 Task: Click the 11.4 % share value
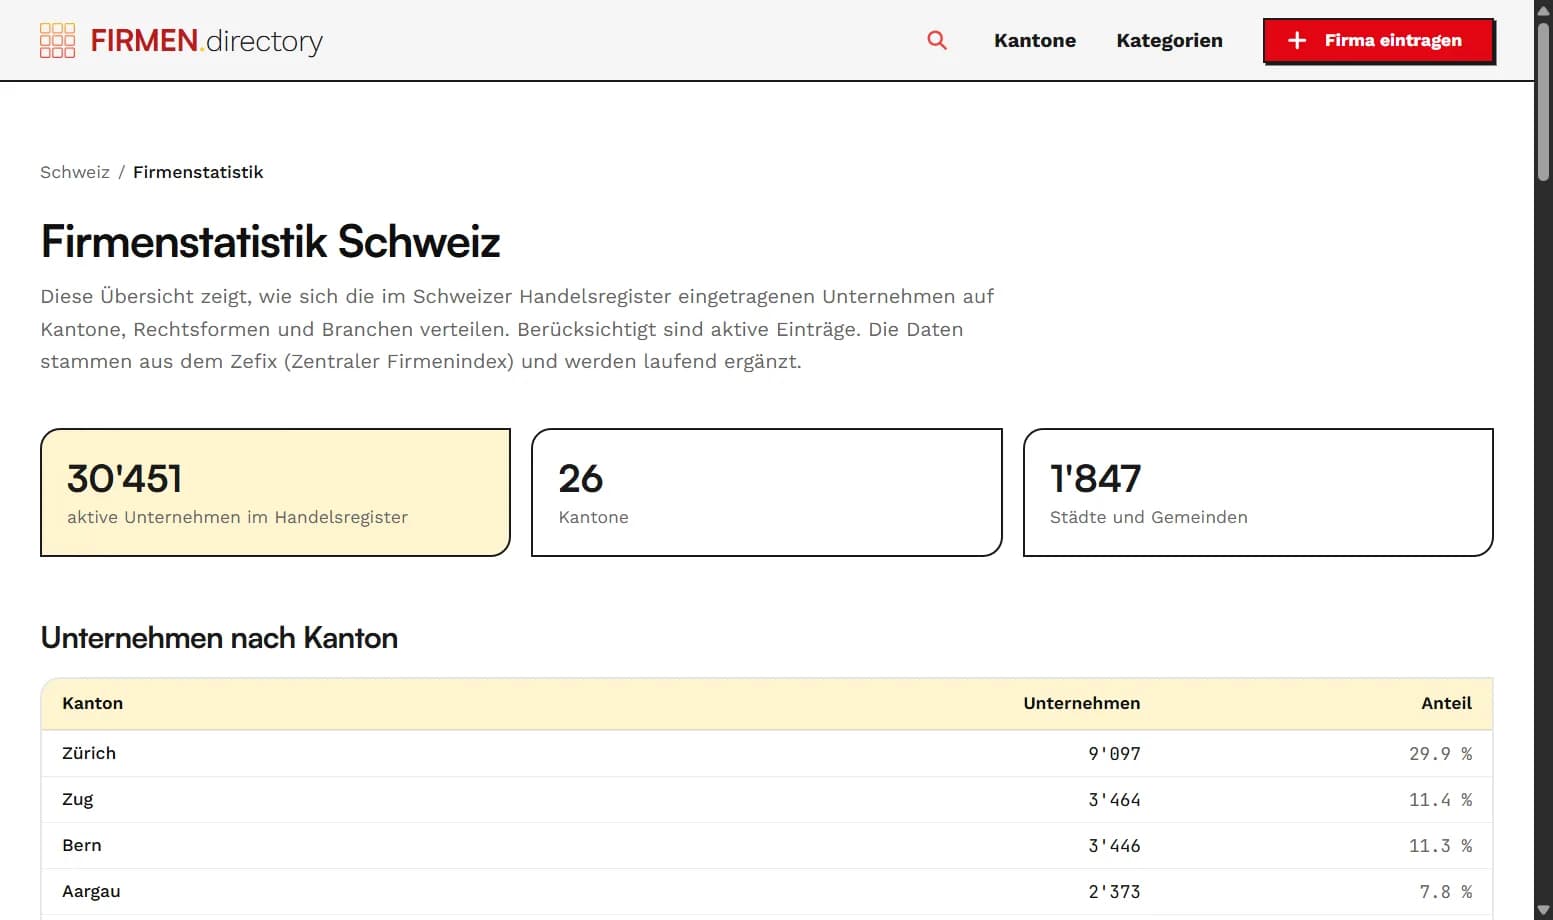click(1440, 799)
